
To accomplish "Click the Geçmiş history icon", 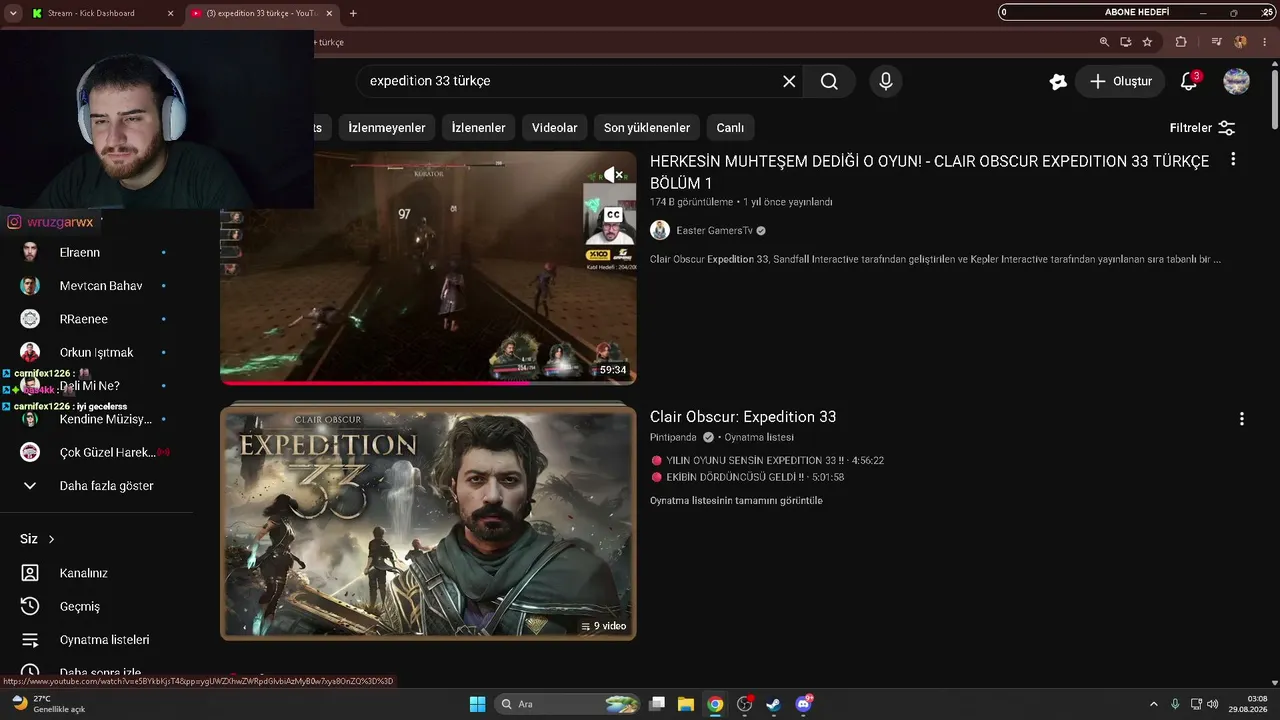I will (30, 606).
